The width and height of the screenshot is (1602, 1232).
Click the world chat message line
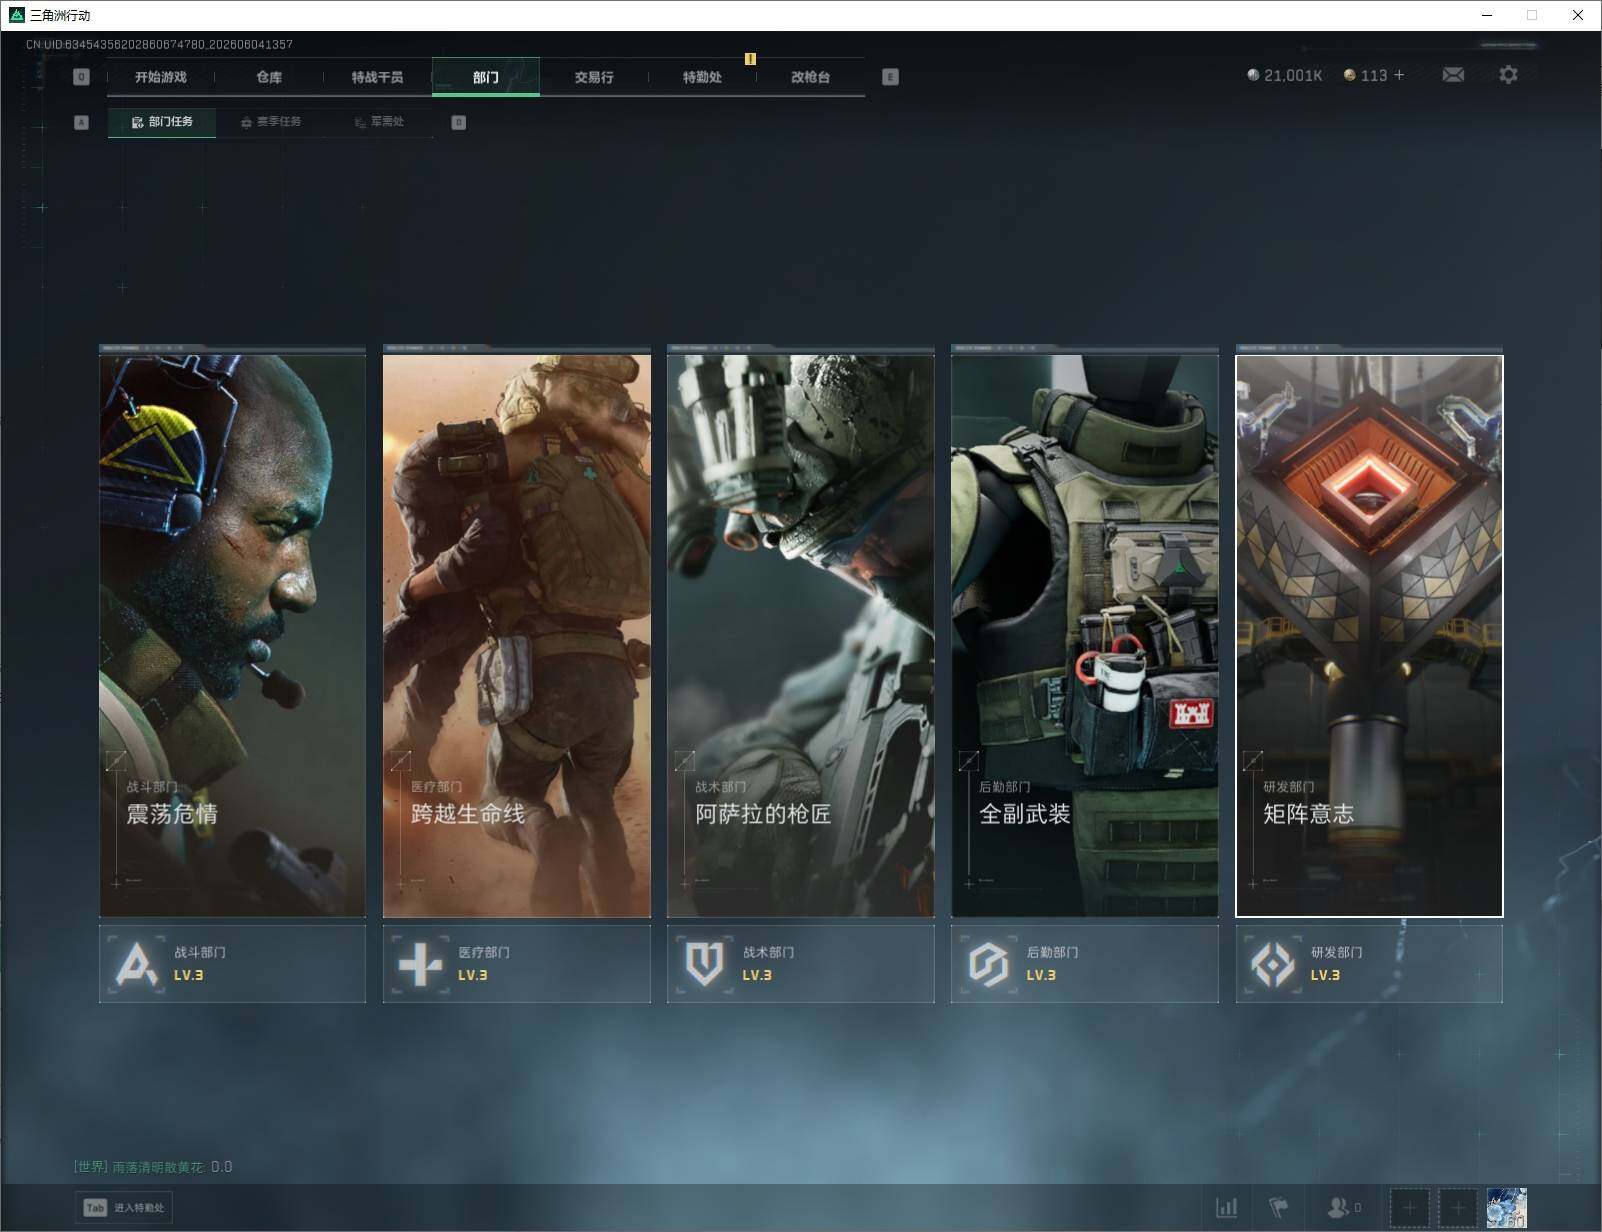153,1167
